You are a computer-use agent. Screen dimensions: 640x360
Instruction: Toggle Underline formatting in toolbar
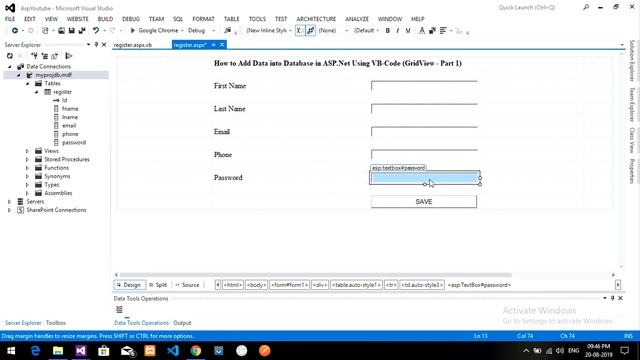point(408,31)
